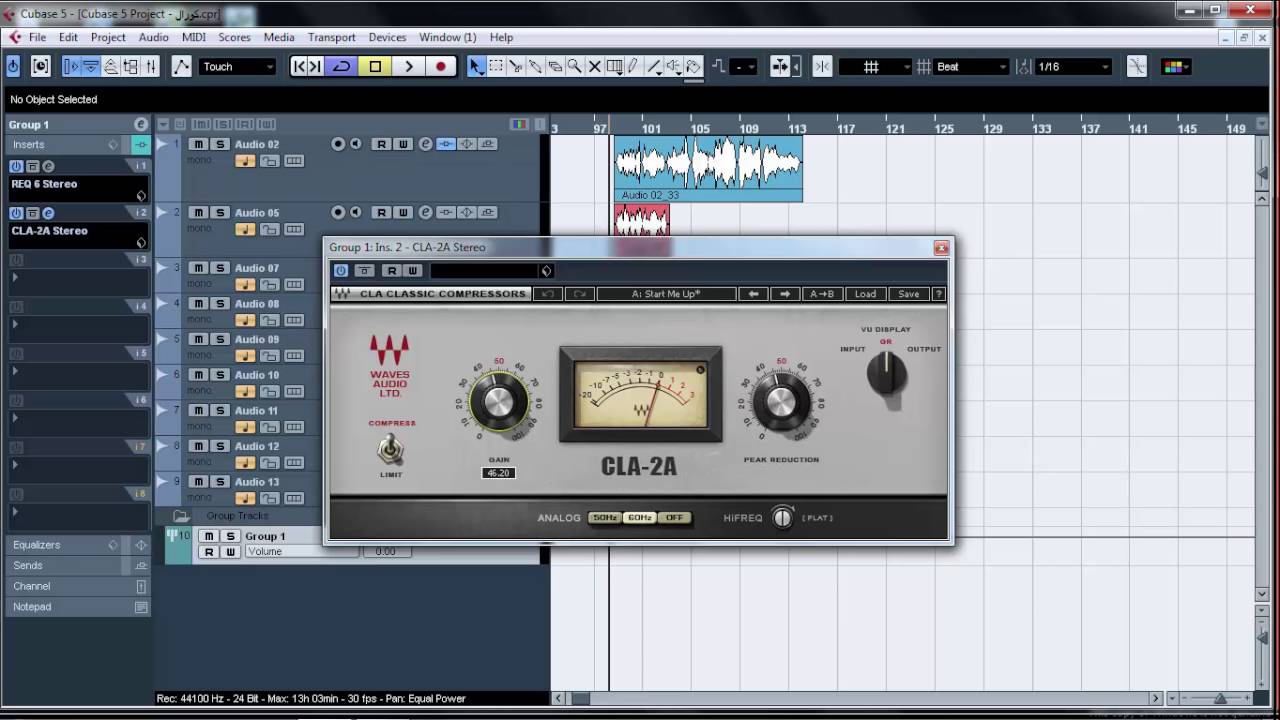The image size is (1280, 720).
Task: Solo the Audio 05 track
Action: click(219, 213)
